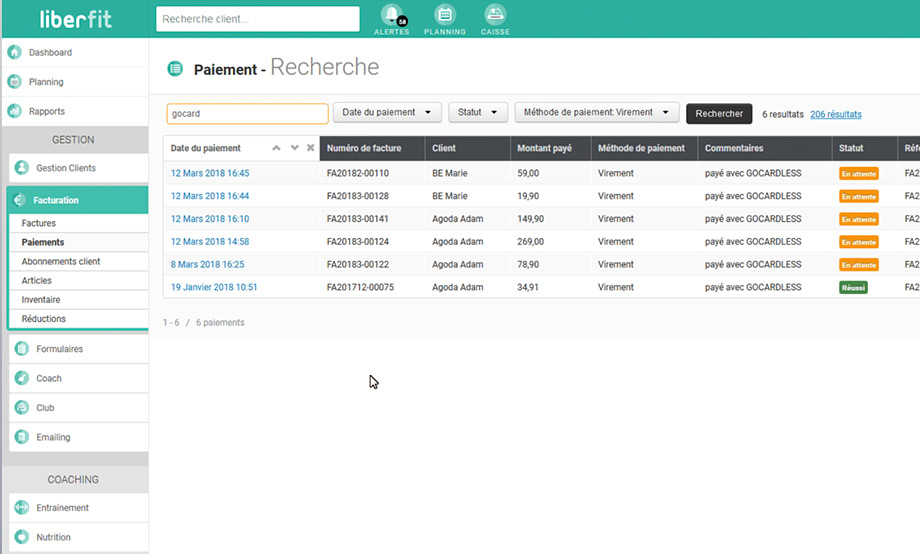This screenshot has width=920, height=554.
Task: Open Méthode de paiement: Virement dropdown
Action: (597, 114)
